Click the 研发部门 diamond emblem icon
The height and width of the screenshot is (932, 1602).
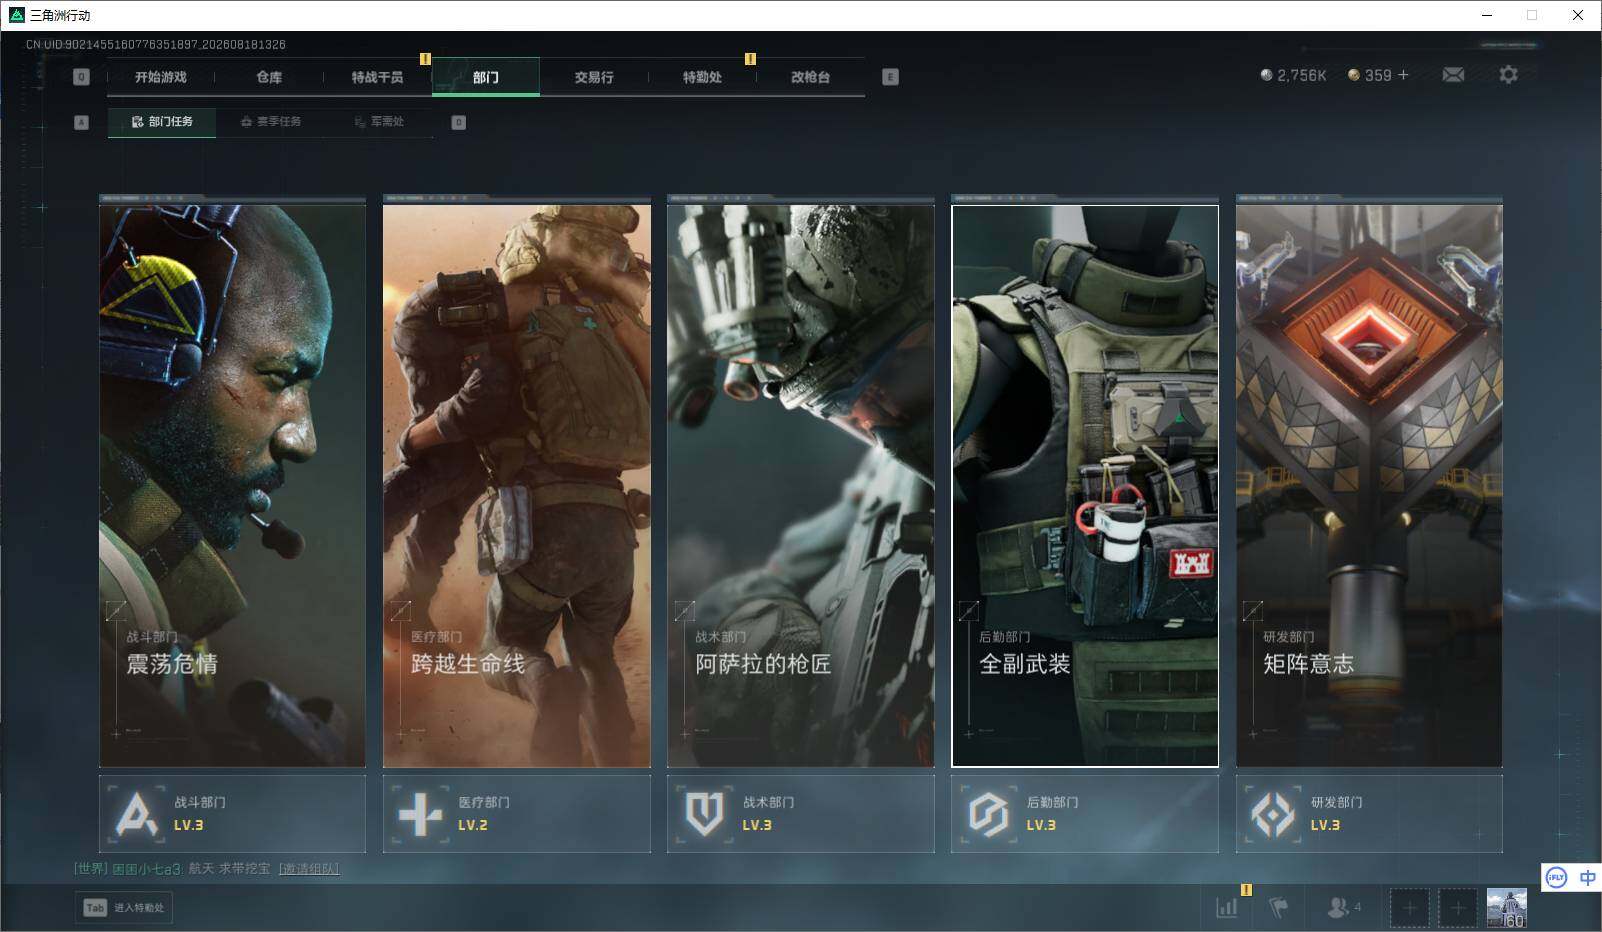(1272, 814)
